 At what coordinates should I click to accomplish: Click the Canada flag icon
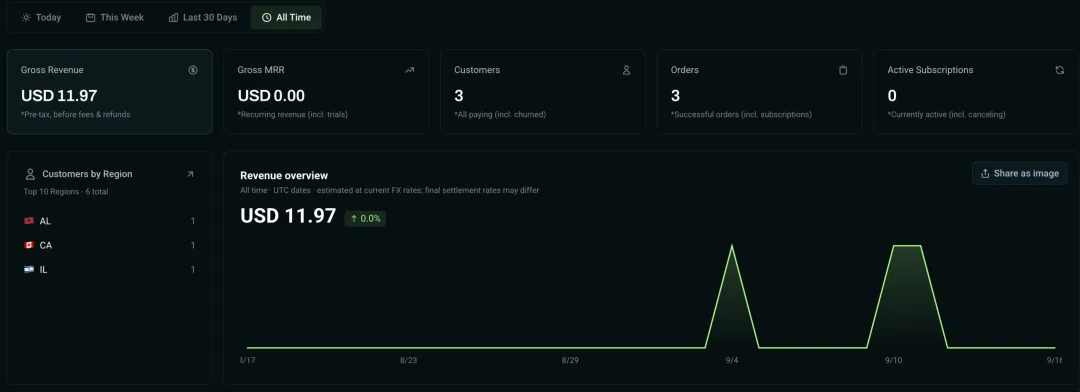pos(29,245)
